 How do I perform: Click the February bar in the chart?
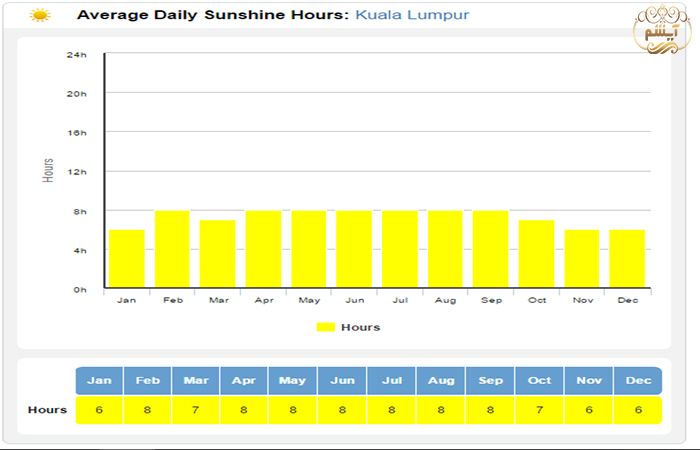(172, 249)
